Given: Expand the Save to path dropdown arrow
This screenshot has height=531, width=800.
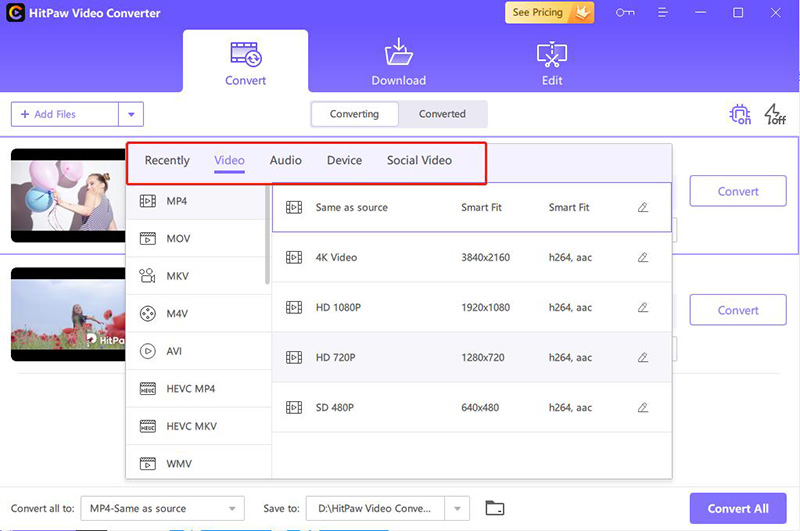Looking at the screenshot, I should [457, 508].
